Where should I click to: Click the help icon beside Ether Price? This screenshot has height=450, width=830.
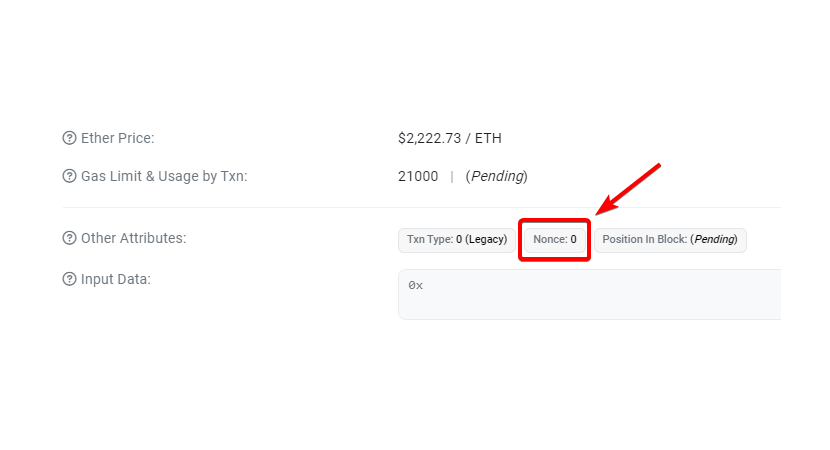pyautogui.click(x=69, y=138)
